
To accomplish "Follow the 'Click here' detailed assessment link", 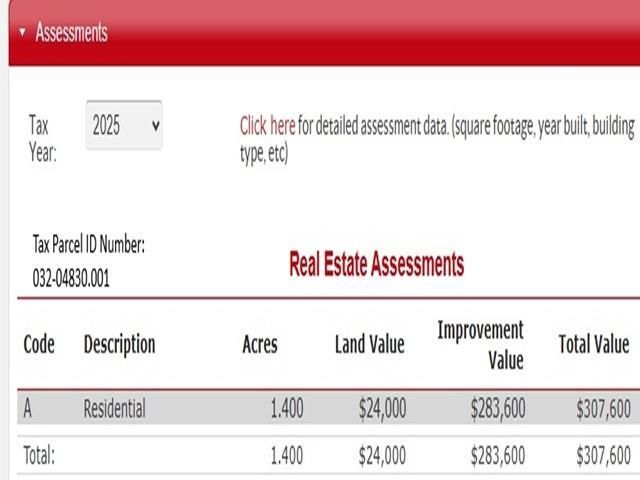I will point(267,126).
